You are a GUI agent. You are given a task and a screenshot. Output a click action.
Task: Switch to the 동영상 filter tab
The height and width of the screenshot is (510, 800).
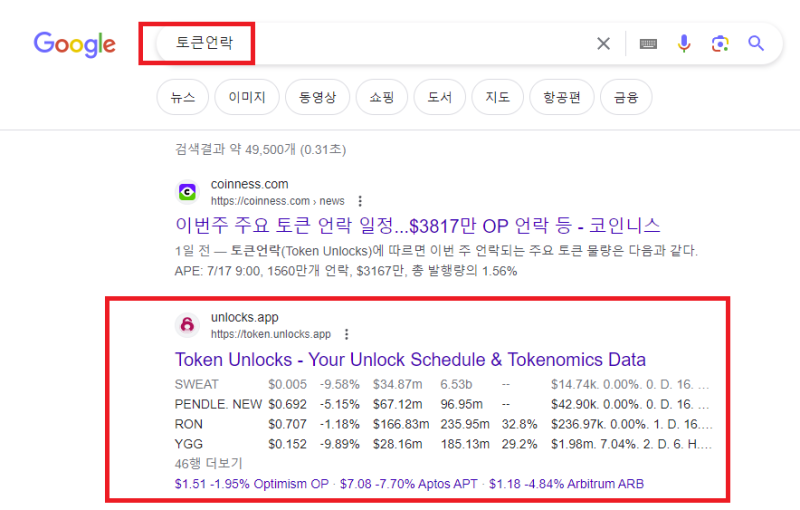pyautogui.click(x=317, y=97)
